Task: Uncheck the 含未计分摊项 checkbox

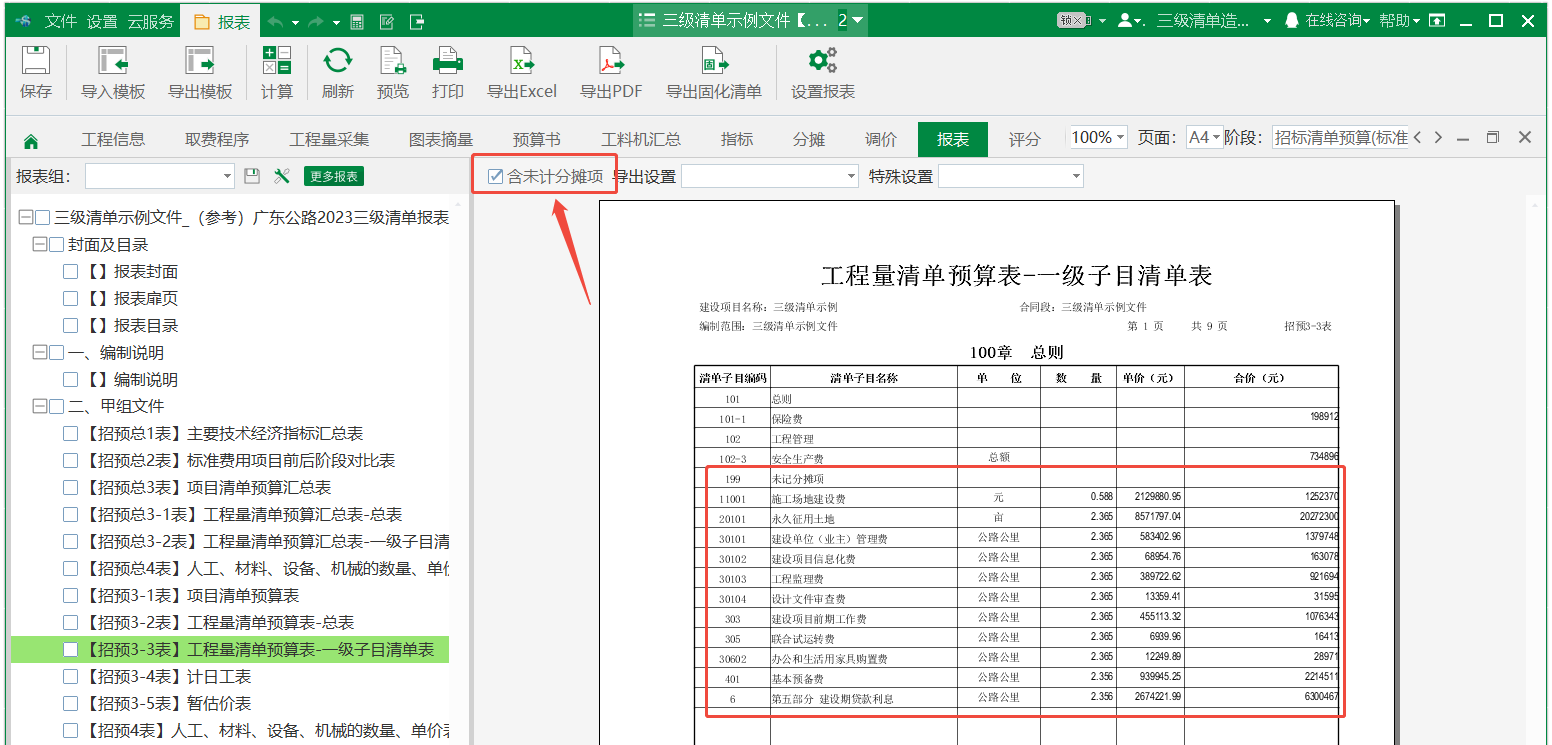Action: coord(495,177)
